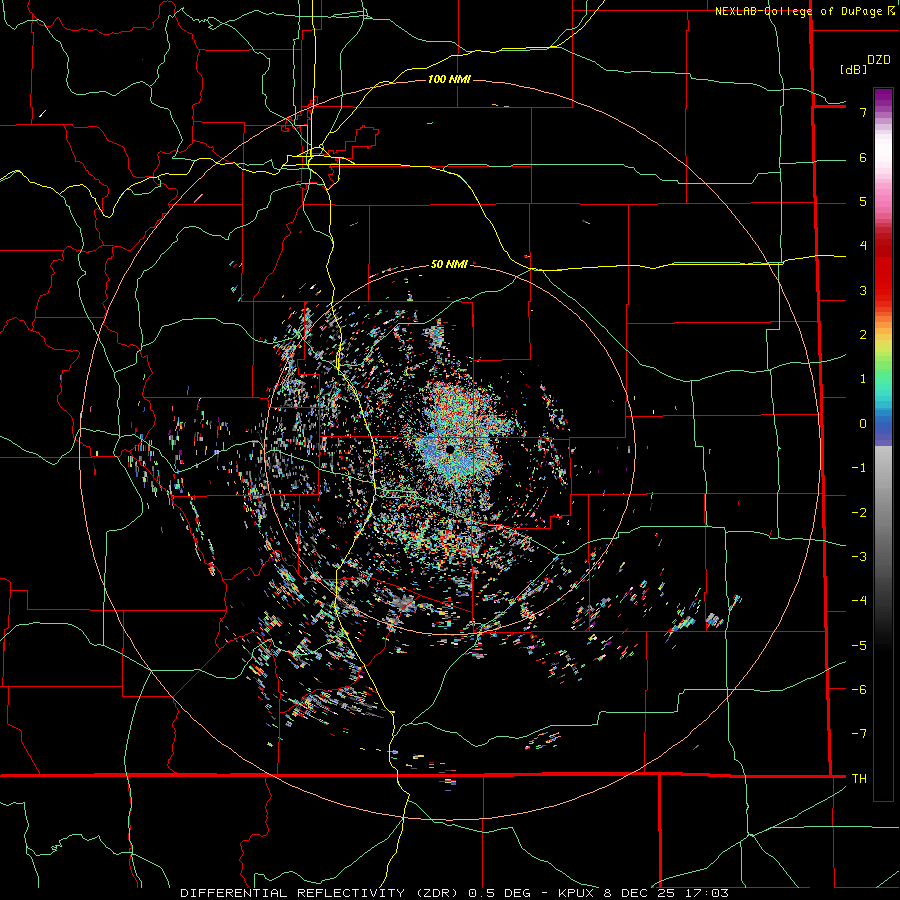900x900 pixels.
Task: Click the scale value -6
Action: tap(859, 690)
